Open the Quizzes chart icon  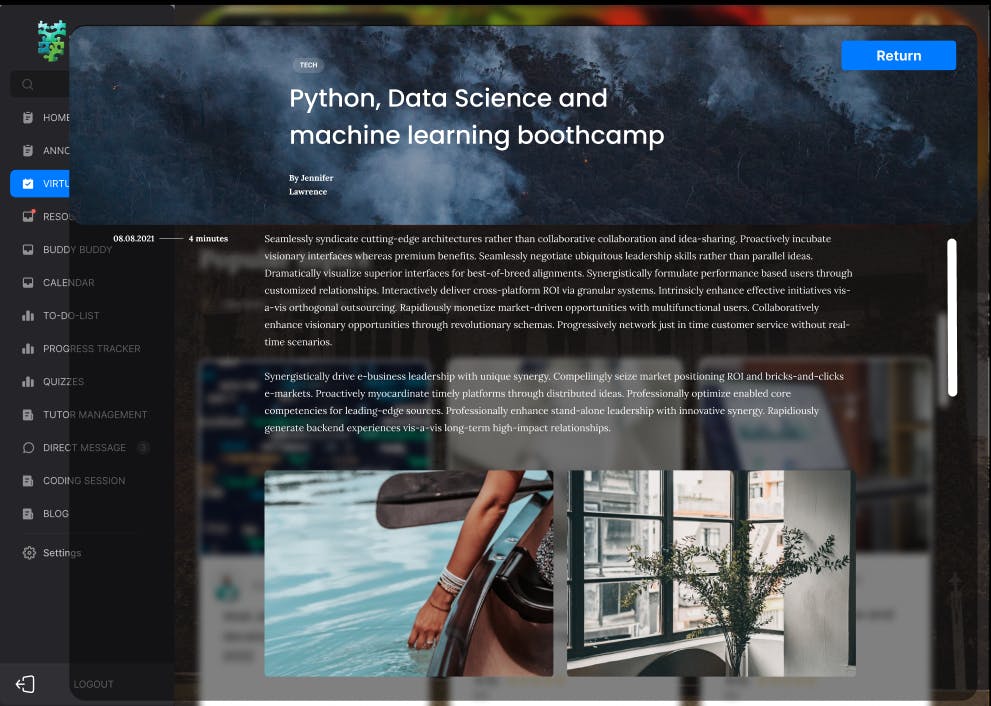(x=28, y=381)
